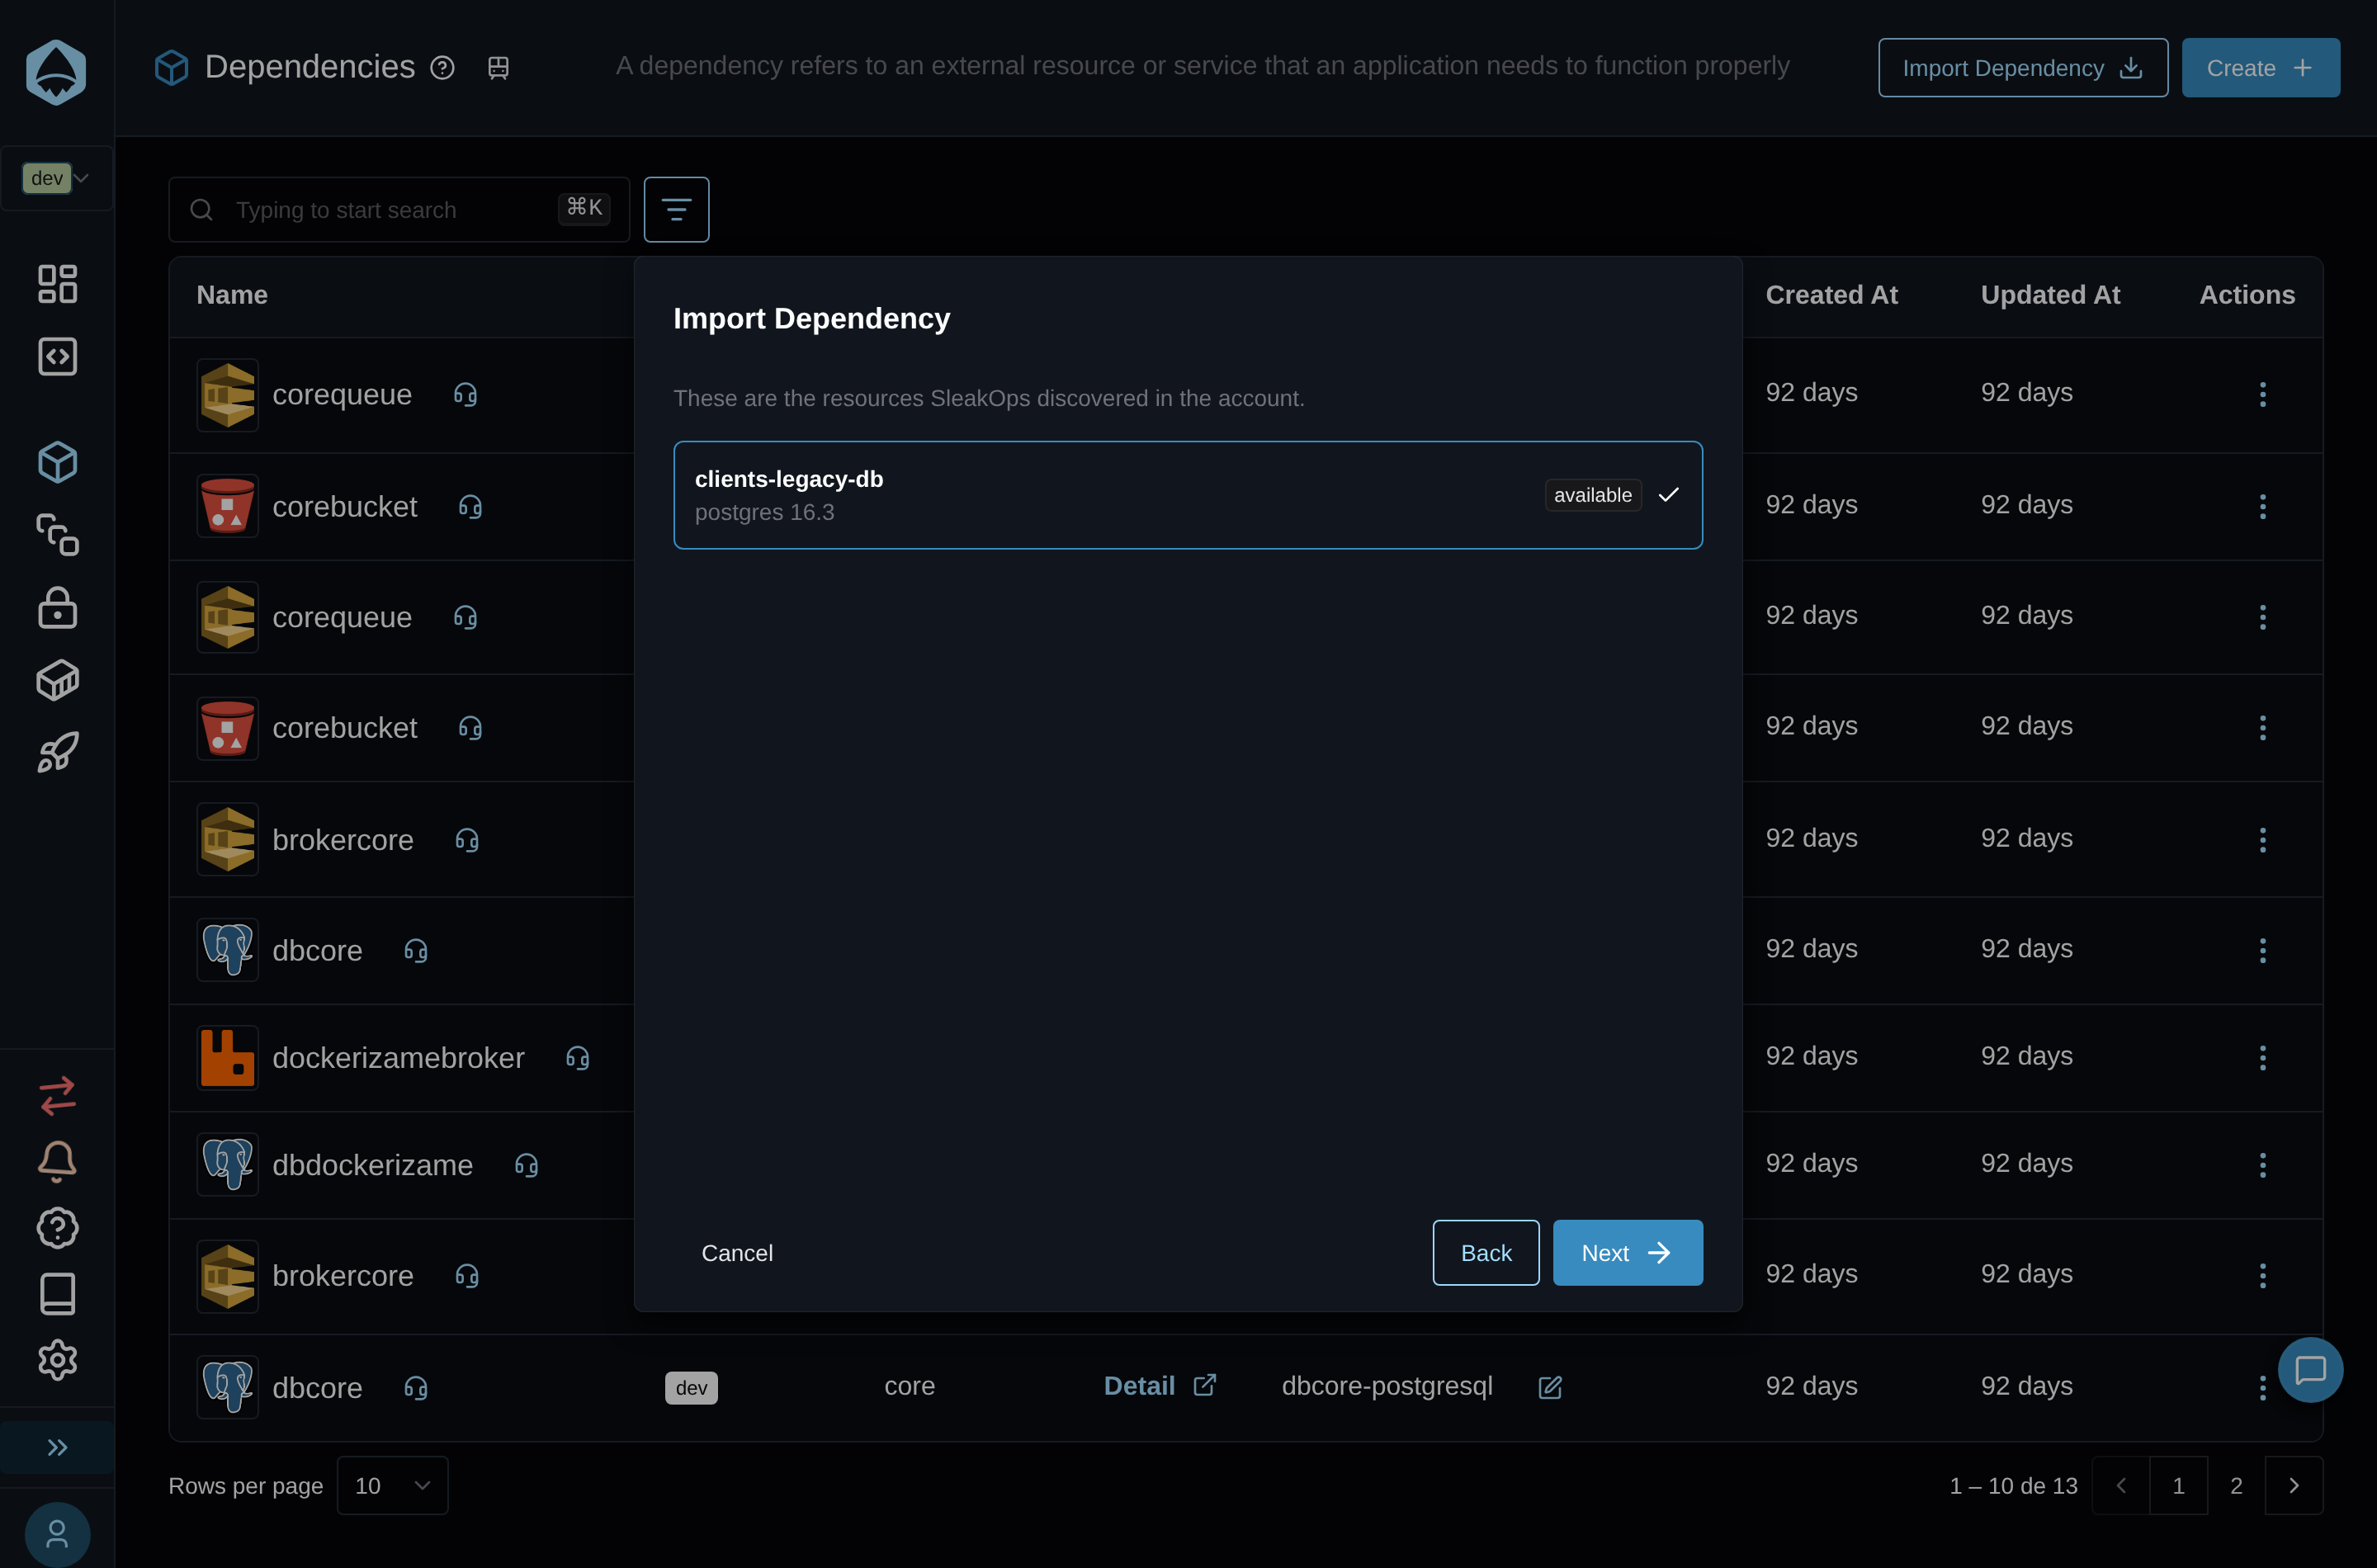The width and height of the screenshot is (2377, 1568).
Task: Focus the search input field
Action: pyautogui.click(x=399, y=210)
